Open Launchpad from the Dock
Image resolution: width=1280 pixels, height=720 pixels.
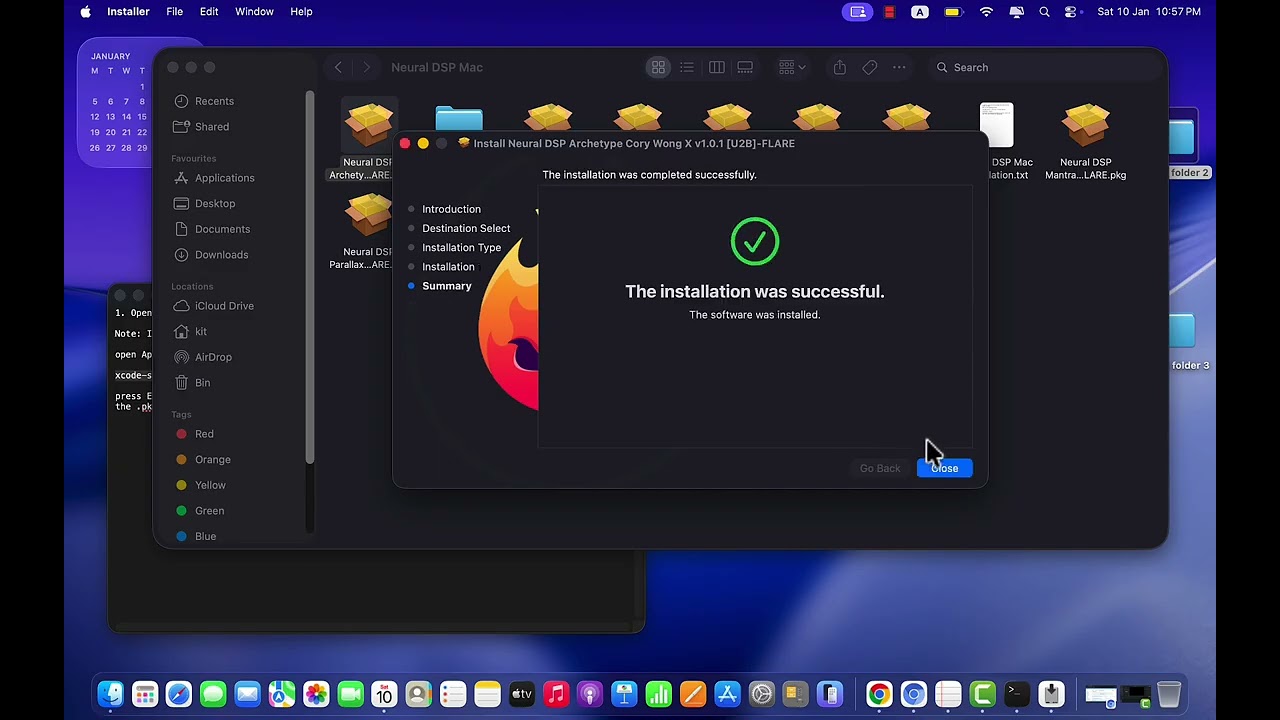pos(145,694)
